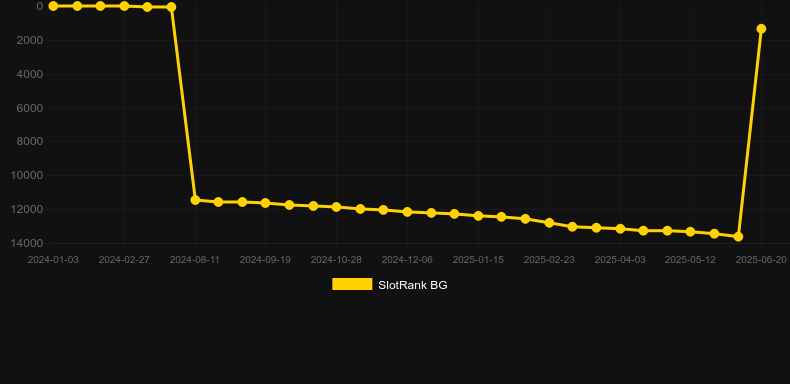
Task: Click the 2024-09-19 x-axis date label
Action: point(266,260)
